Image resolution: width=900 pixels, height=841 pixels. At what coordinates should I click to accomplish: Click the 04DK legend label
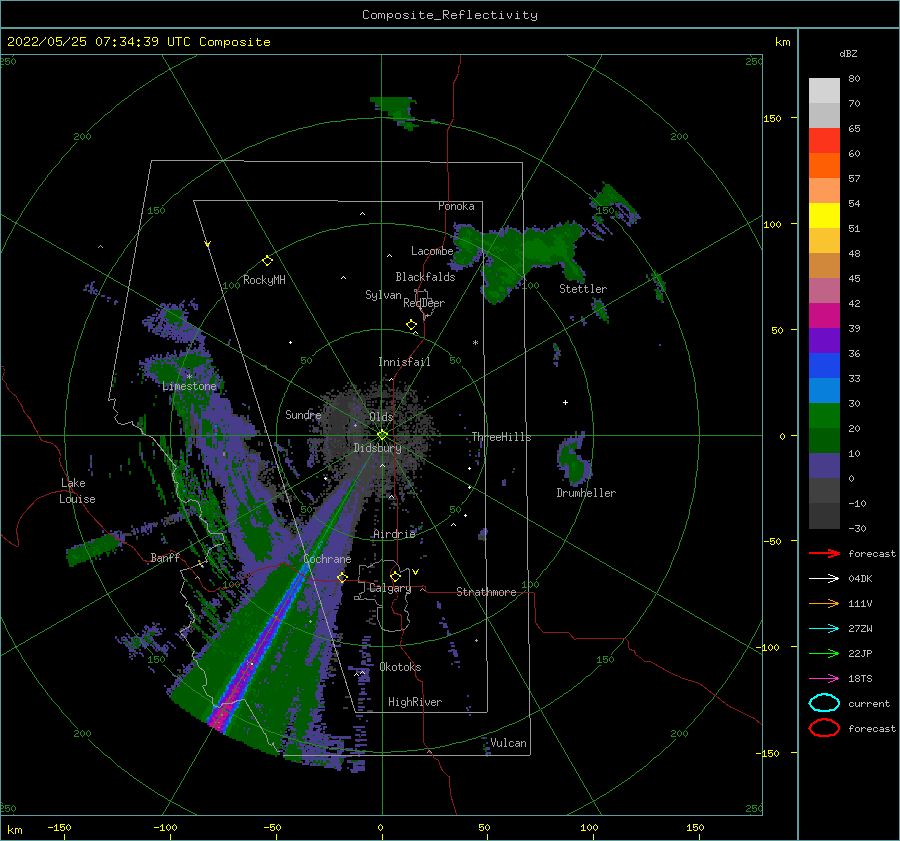(860, 579)
